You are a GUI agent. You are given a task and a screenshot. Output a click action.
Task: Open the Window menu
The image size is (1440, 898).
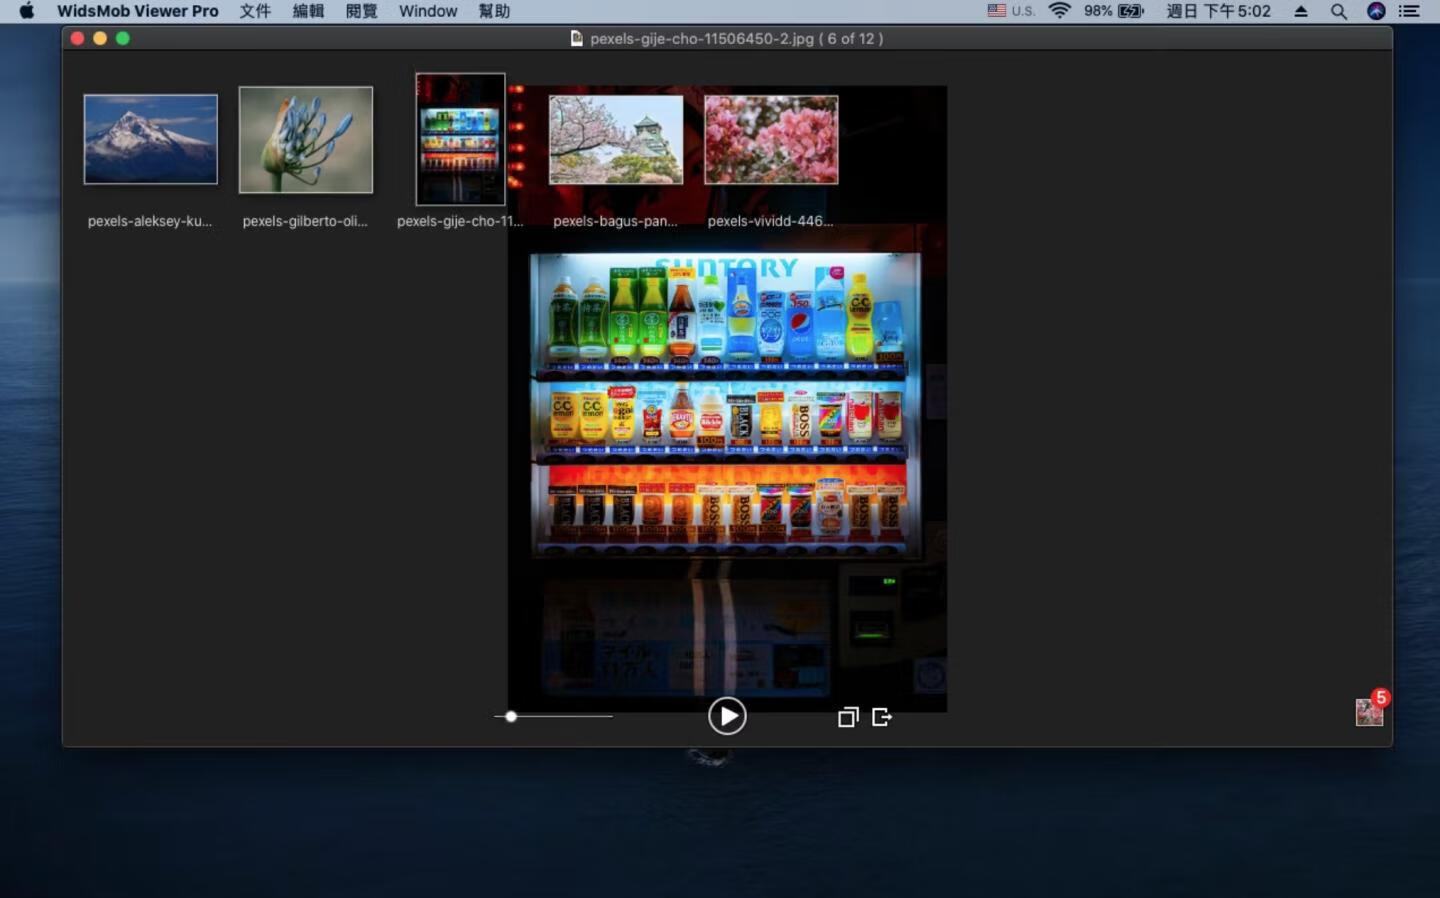428,11
